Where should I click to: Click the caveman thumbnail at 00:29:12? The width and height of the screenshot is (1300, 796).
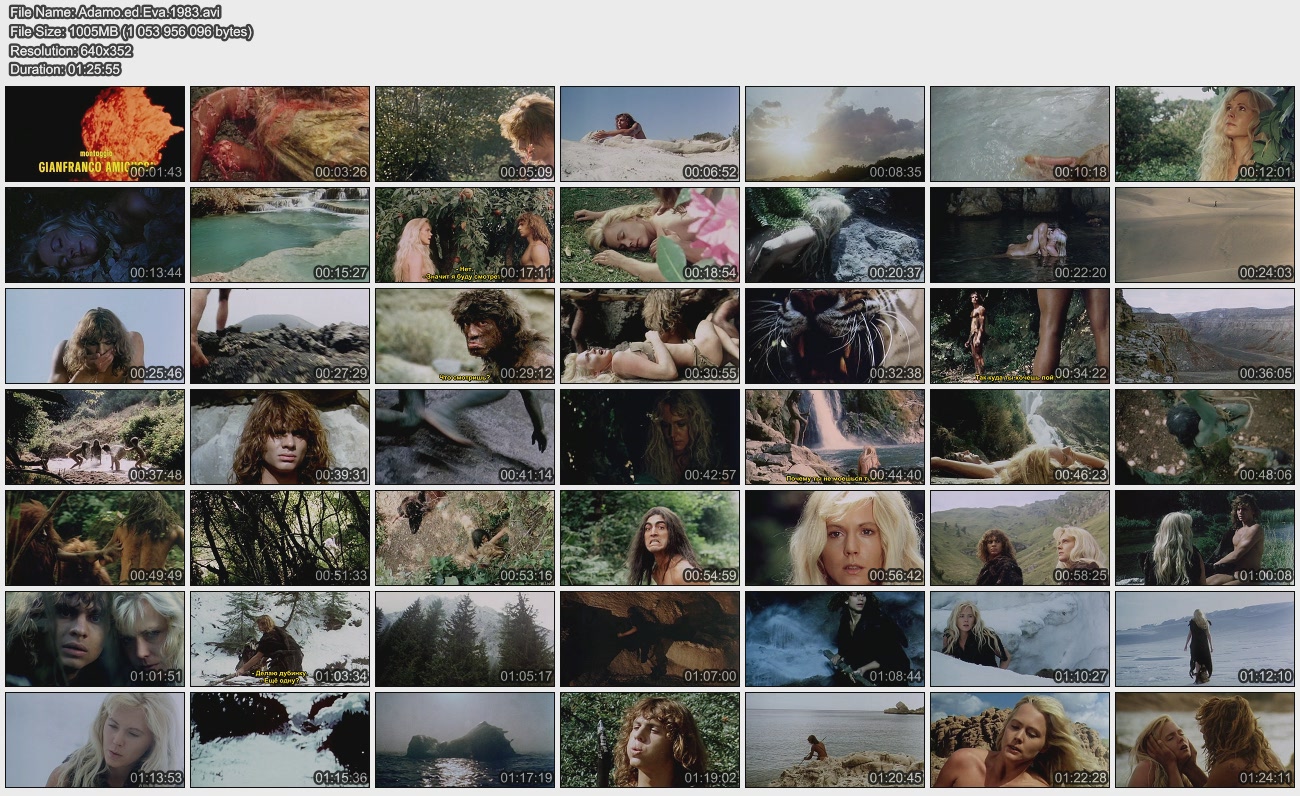point(465,335)
